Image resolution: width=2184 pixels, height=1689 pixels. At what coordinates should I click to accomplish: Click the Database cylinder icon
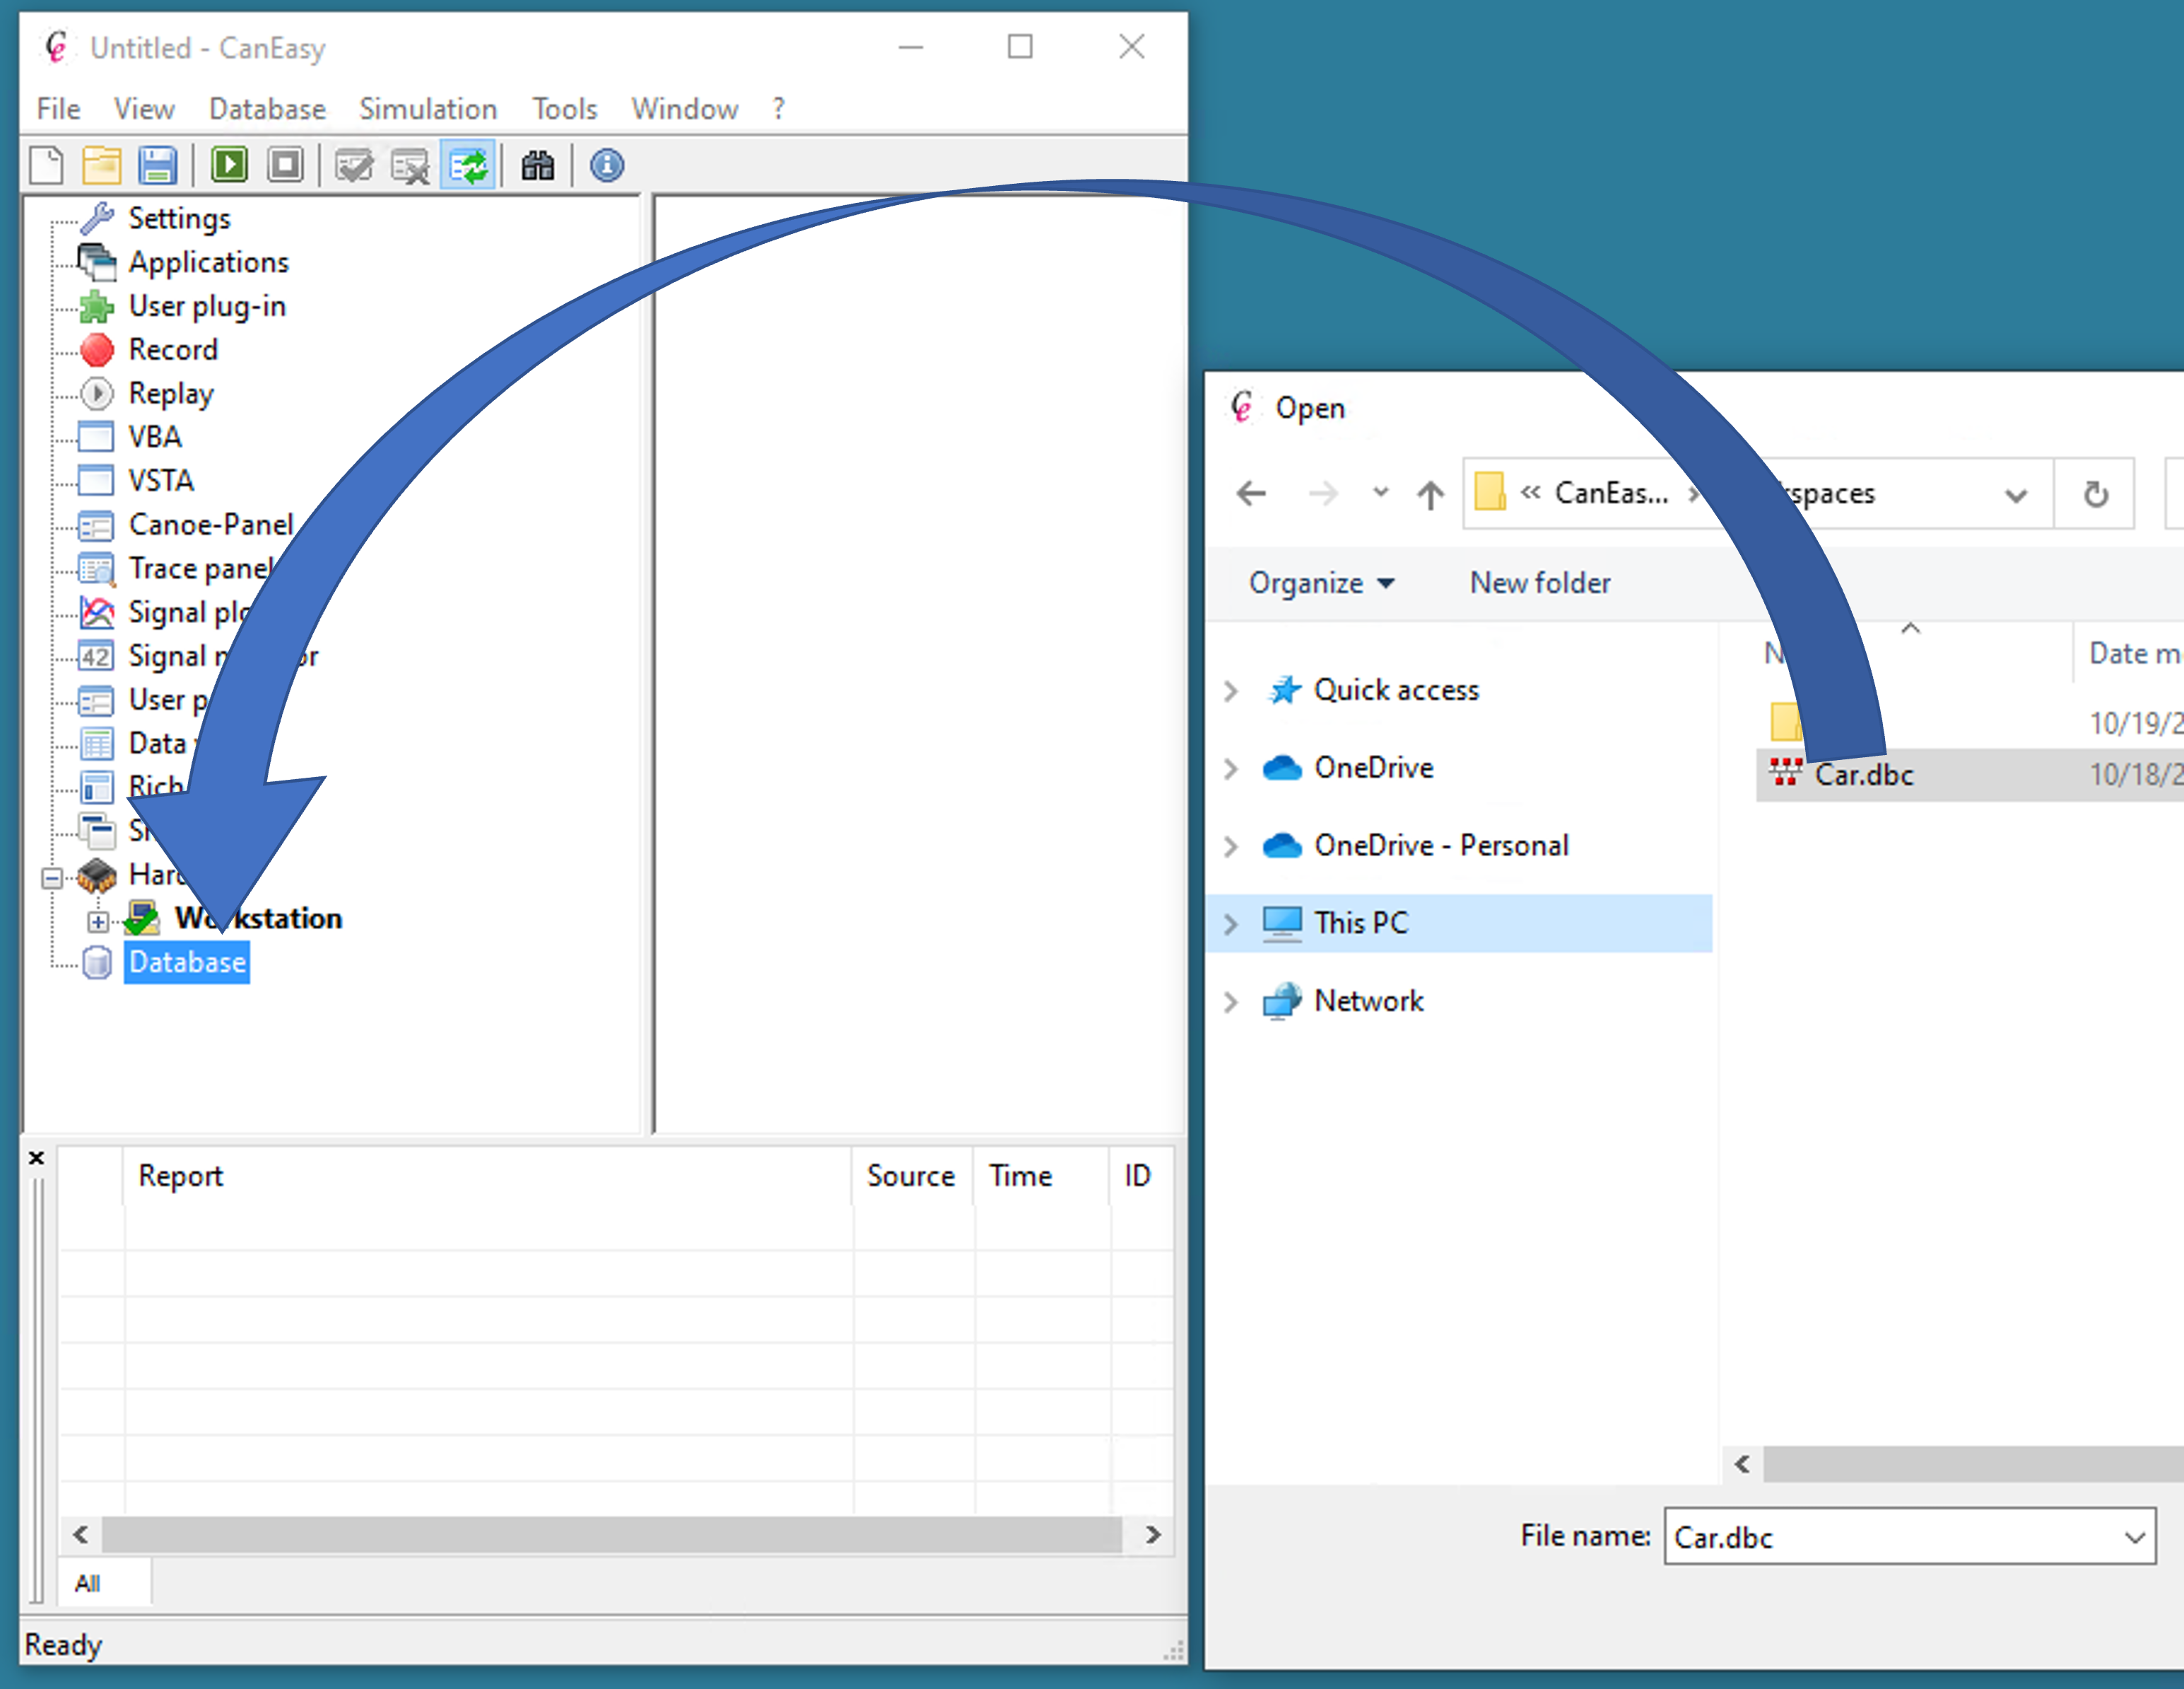point(97,962)
